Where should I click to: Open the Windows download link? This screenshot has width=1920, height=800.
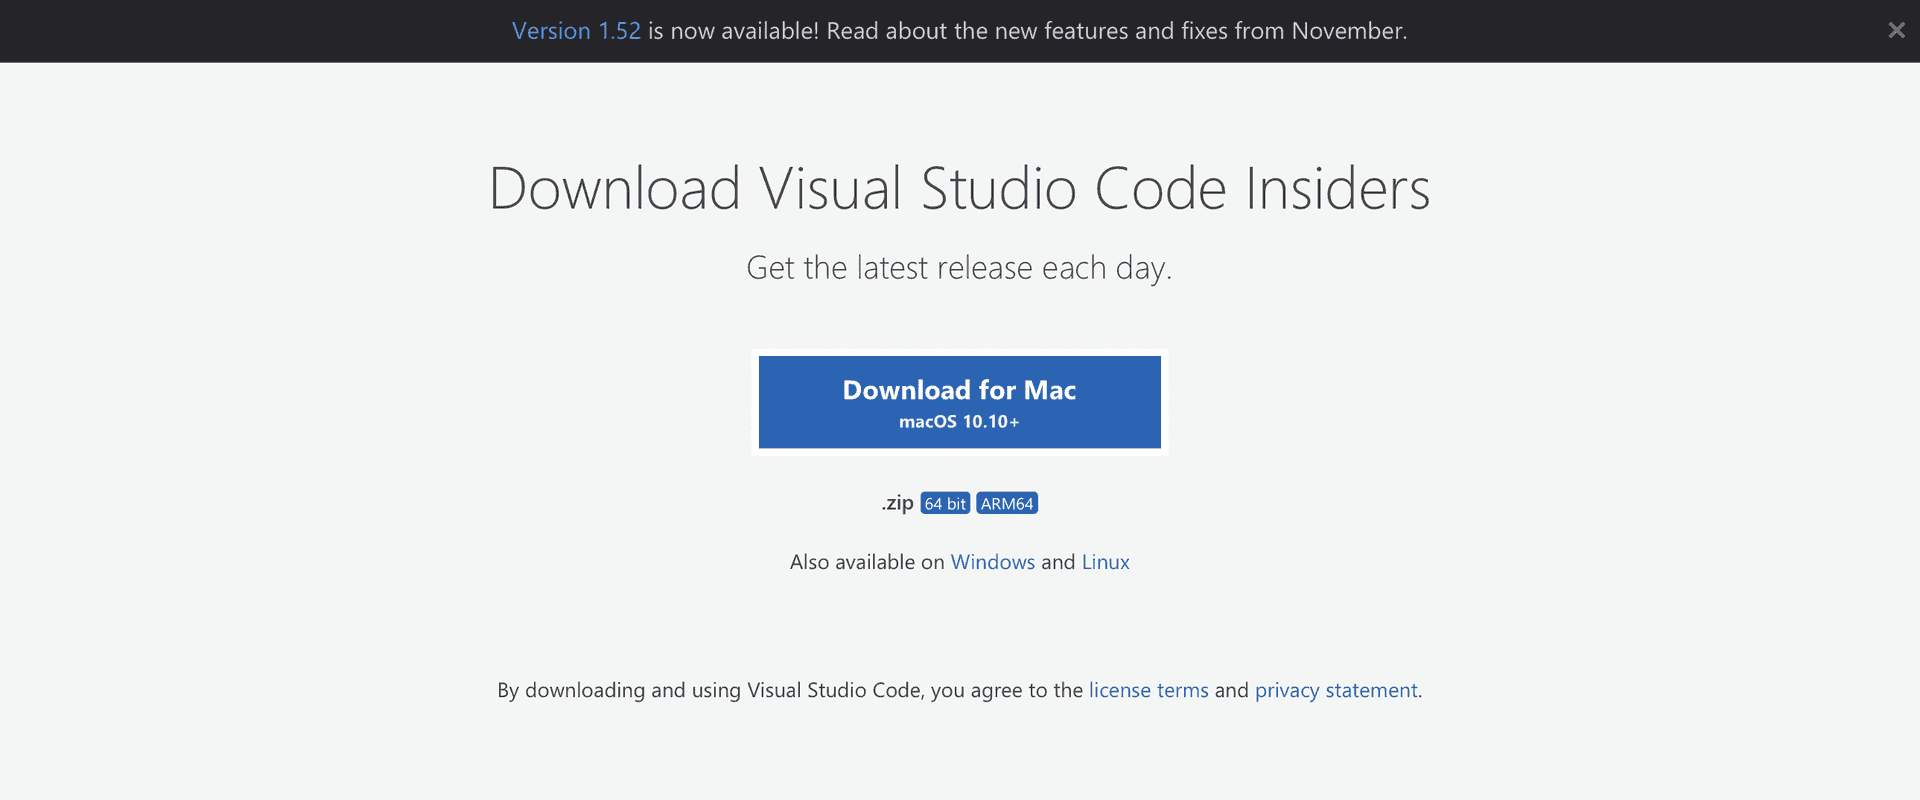click(992, 562)
